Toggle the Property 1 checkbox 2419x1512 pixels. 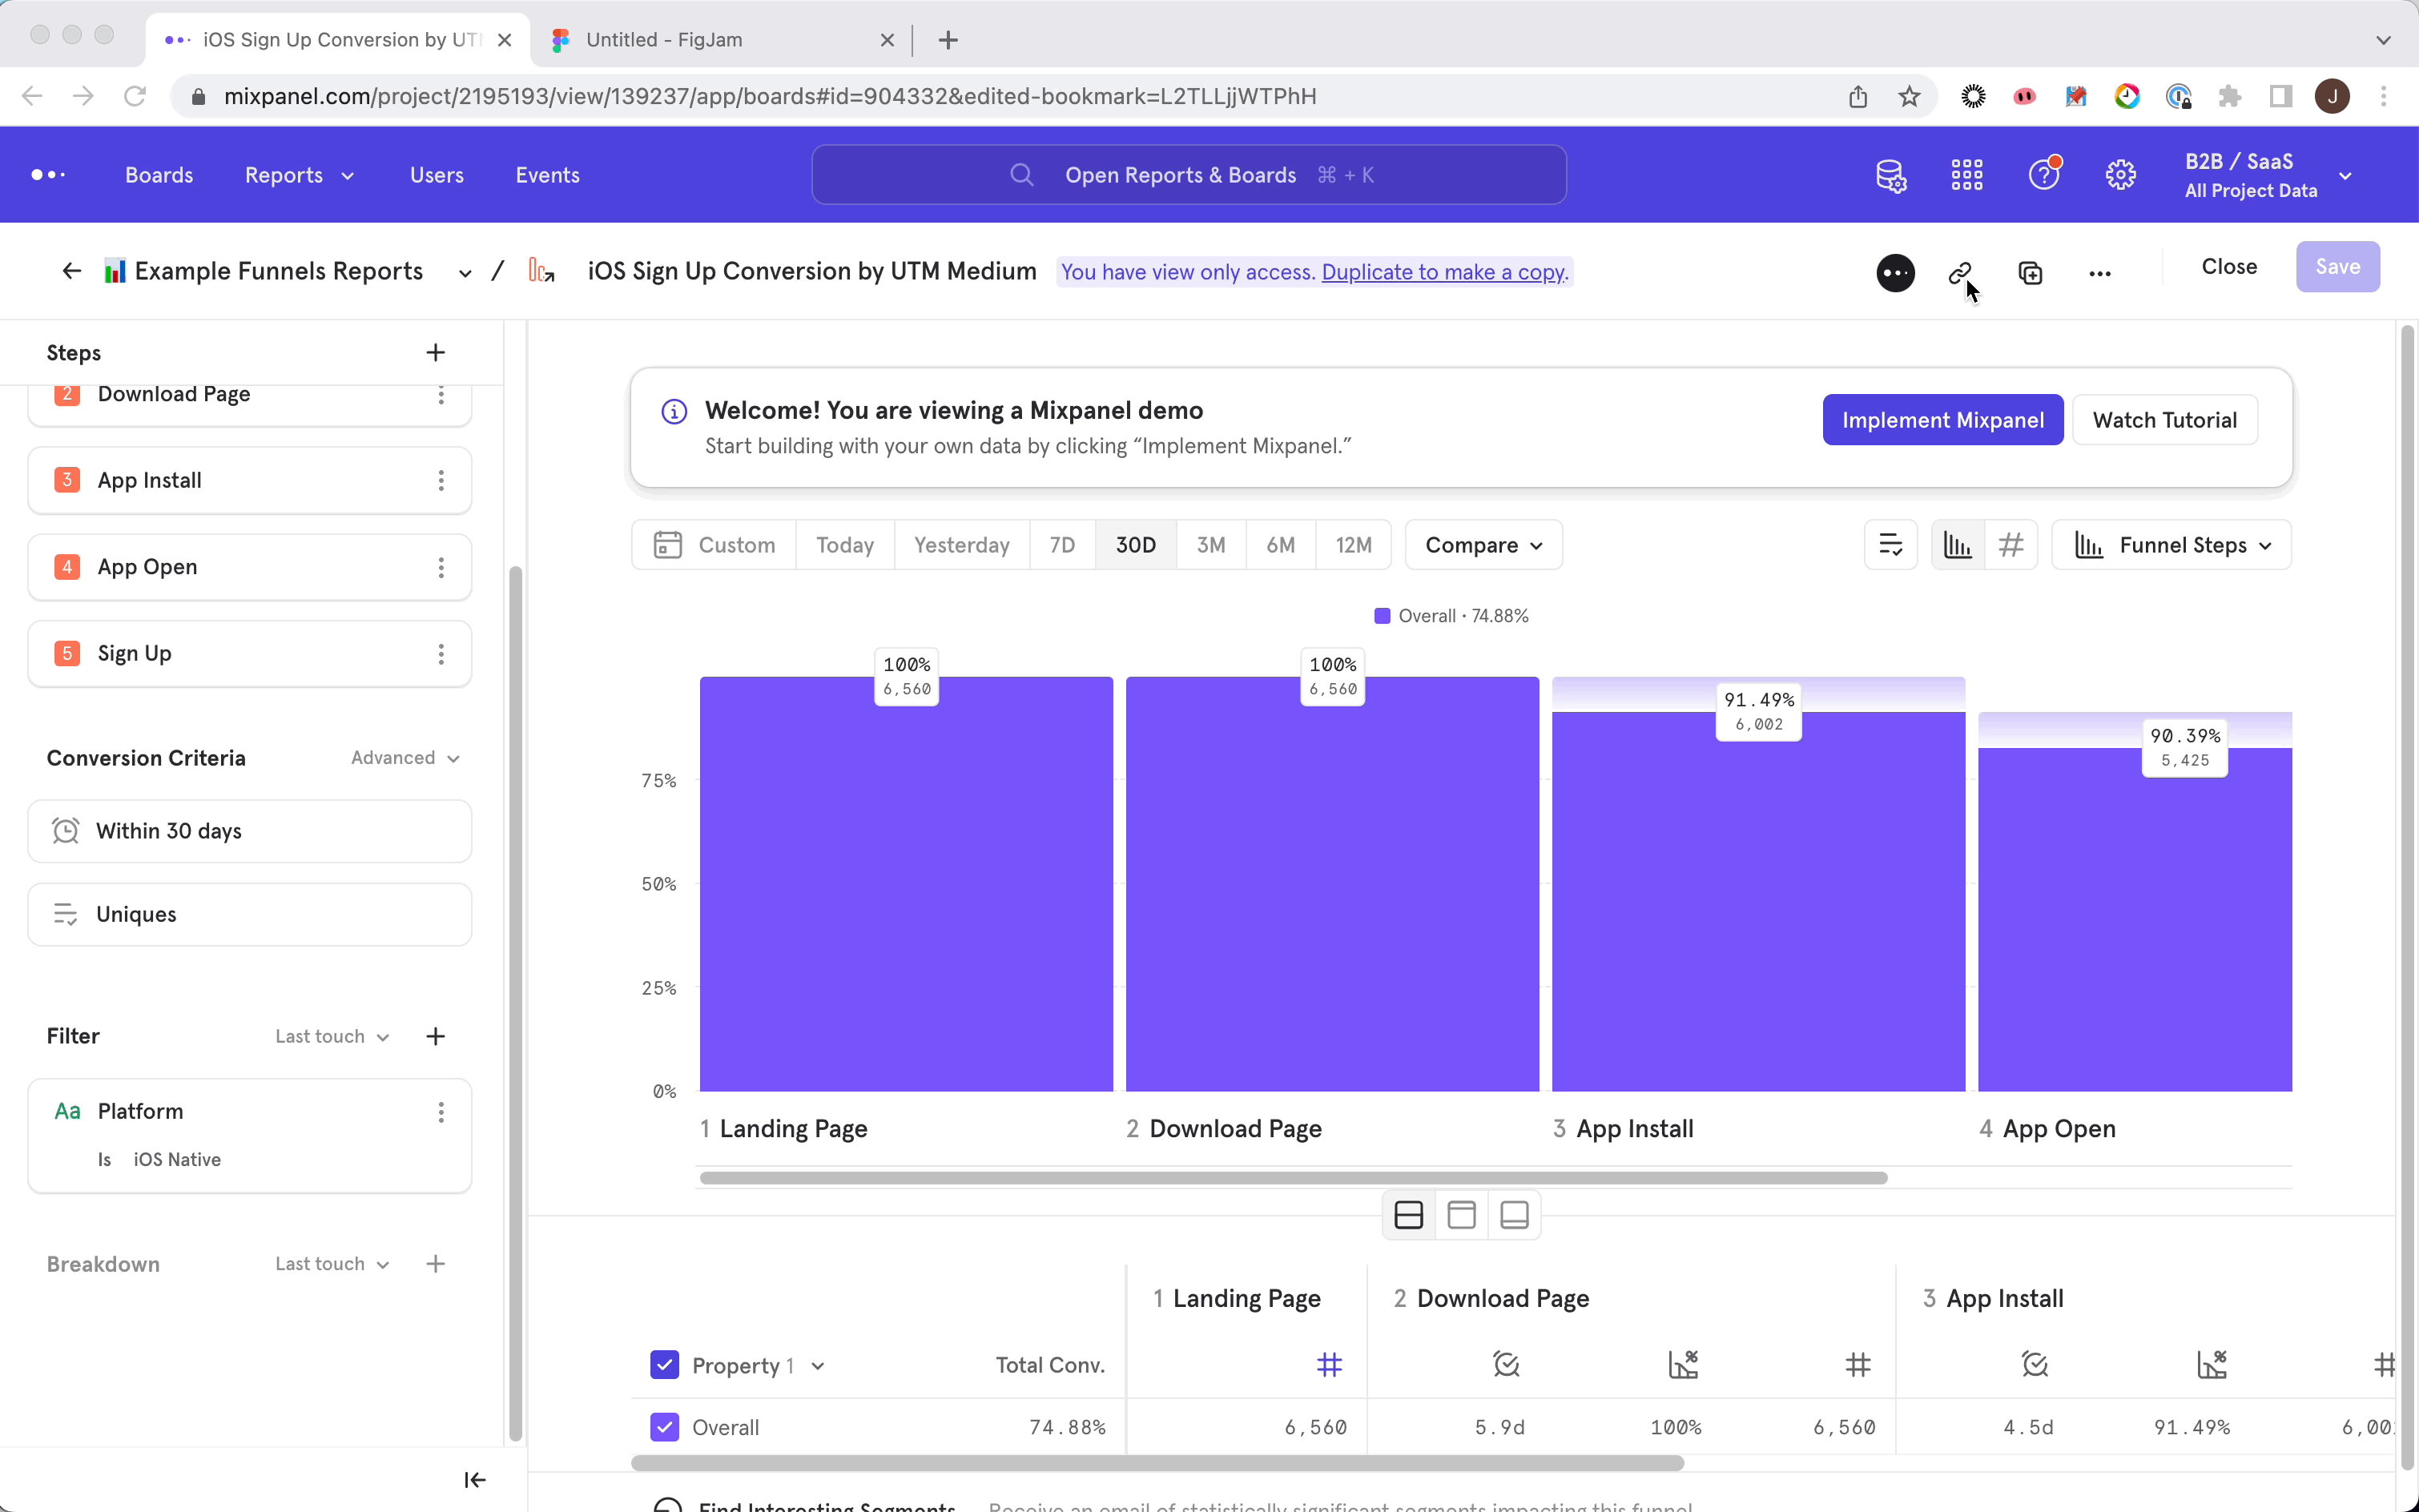coord(664,1364)
